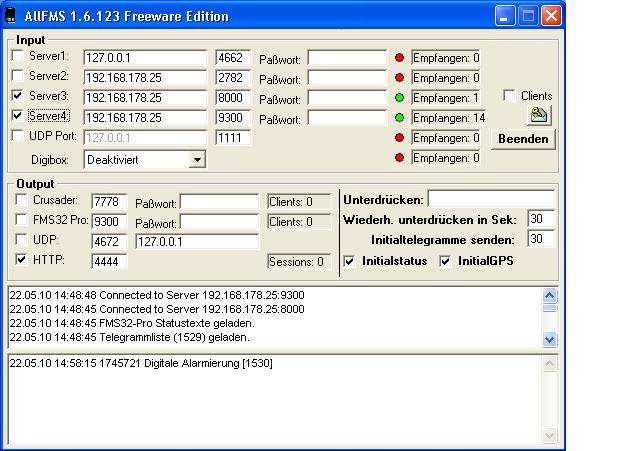Click the FMS32 Pro Paßwort field
The image size is (639, 451).
pos(219,221)
